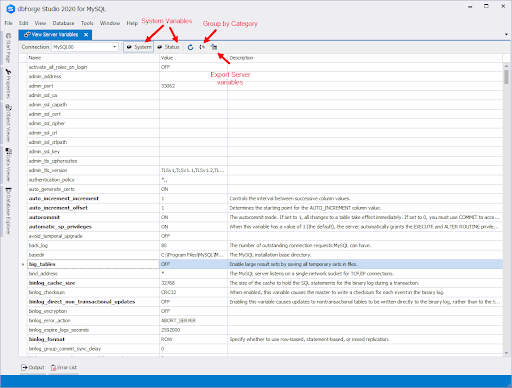This screenshot has width=512, height=388.
Task: Click the Value column header
Action: [193, 58]
